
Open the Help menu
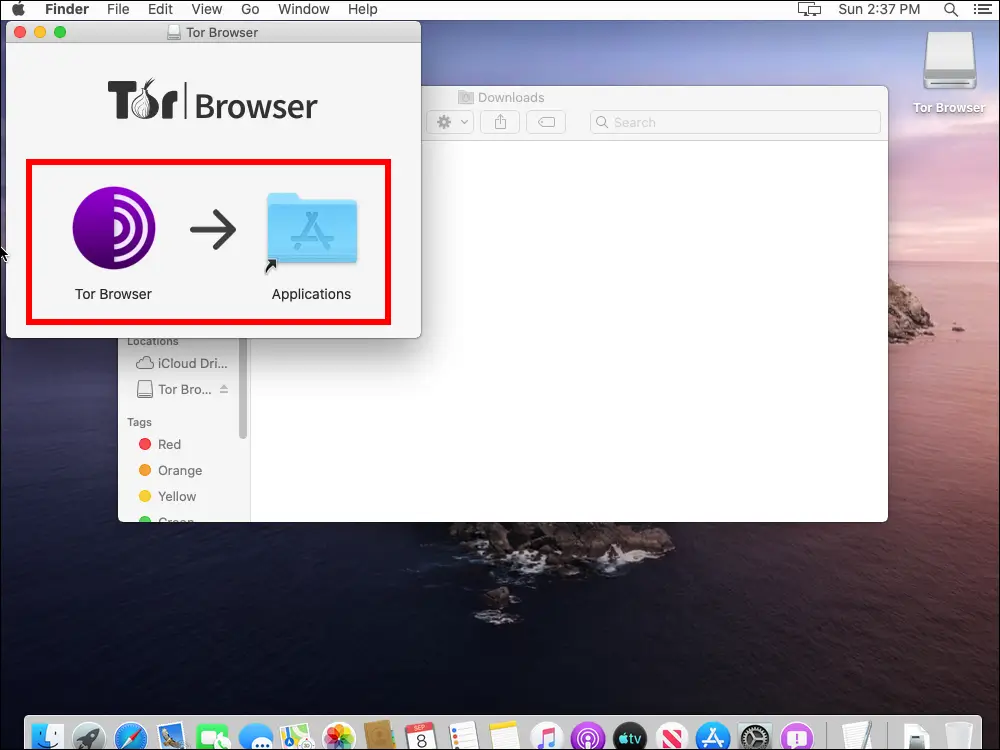click(x=362, y=9)
